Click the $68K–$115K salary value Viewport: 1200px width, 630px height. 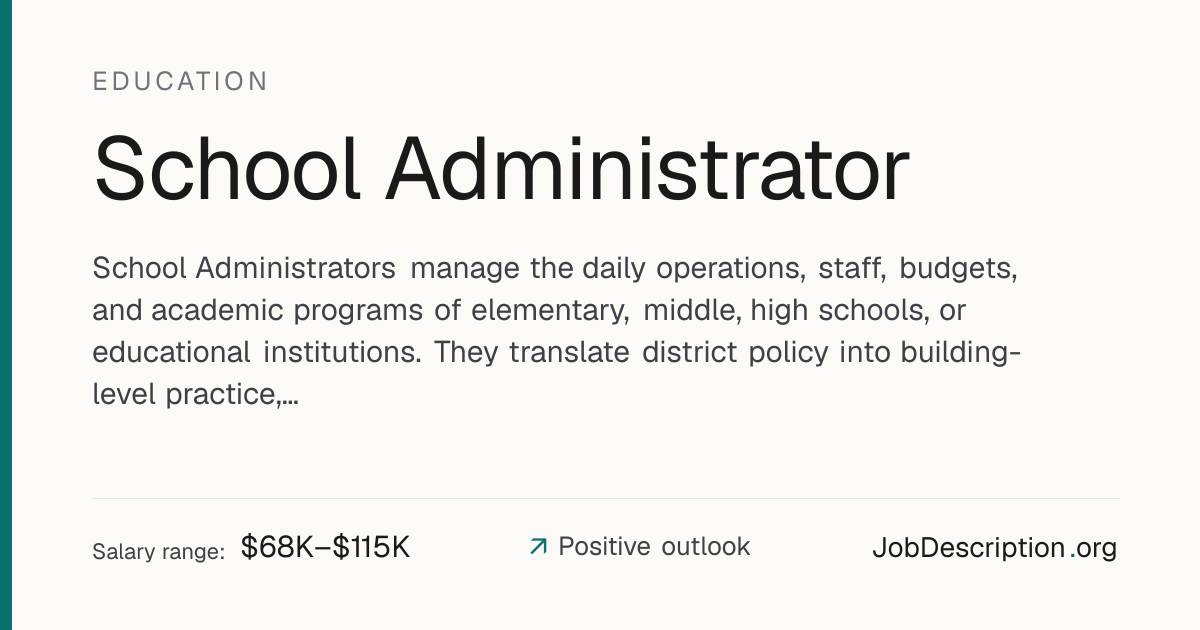[x=326, y=547]
